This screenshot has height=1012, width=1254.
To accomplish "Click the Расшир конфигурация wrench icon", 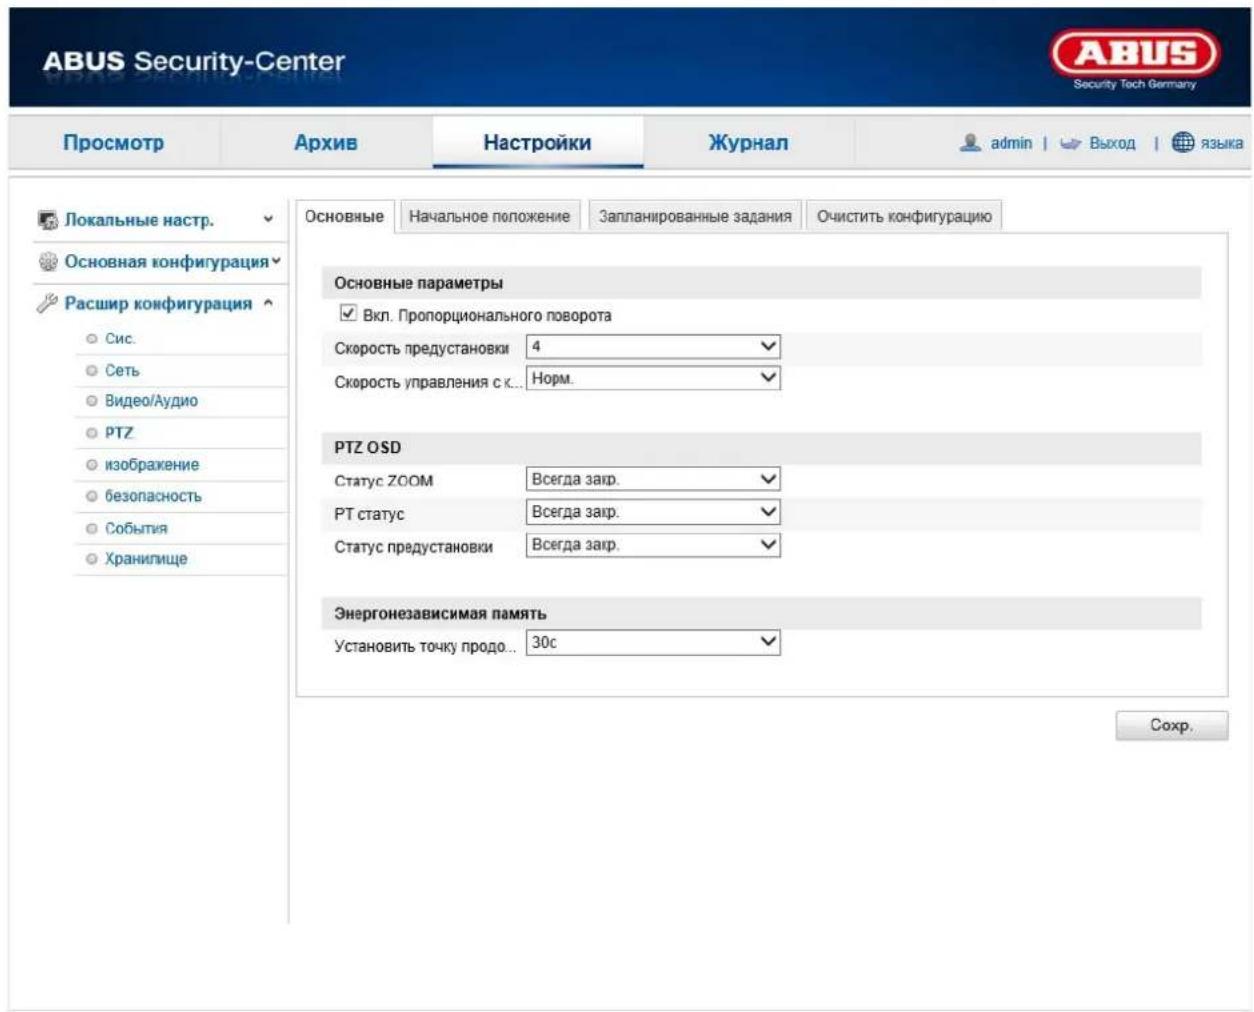I will coord(47,303).
